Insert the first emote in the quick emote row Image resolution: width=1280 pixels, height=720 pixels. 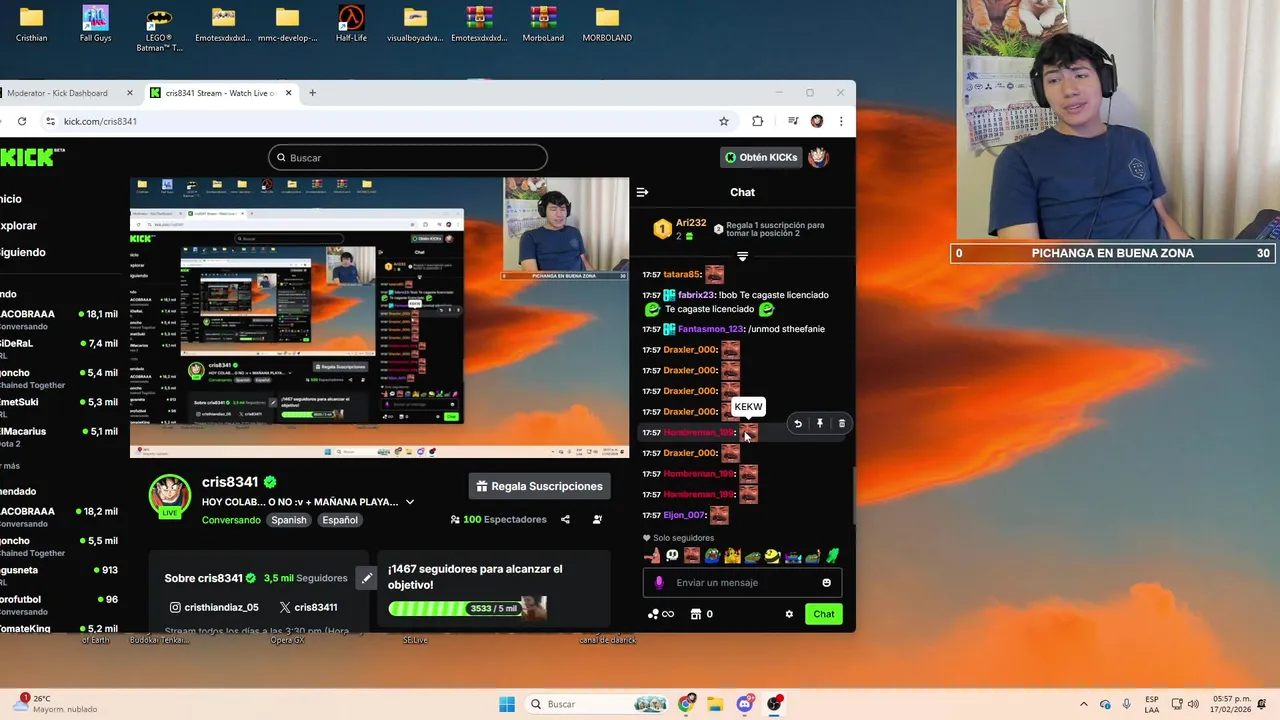point(652,556)
